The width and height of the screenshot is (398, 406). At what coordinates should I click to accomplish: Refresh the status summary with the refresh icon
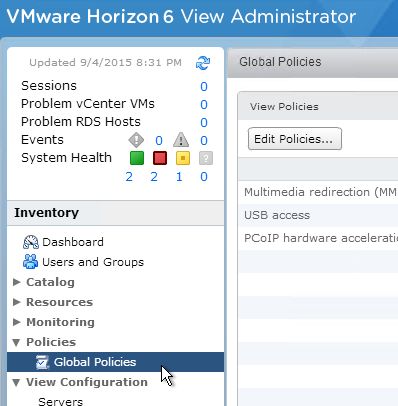203,63
